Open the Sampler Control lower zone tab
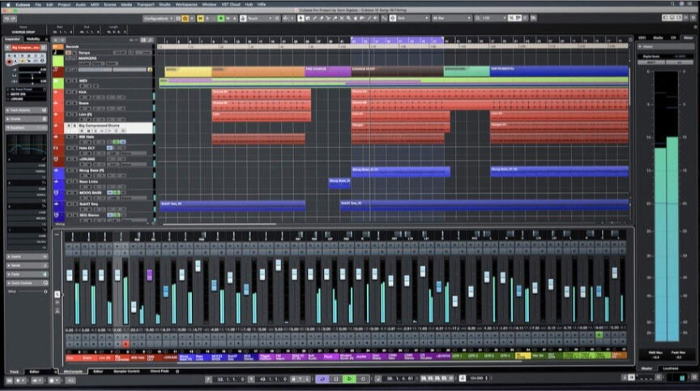Image resolution: width=700 pixels, height=391 pixels. click(126, 371)
